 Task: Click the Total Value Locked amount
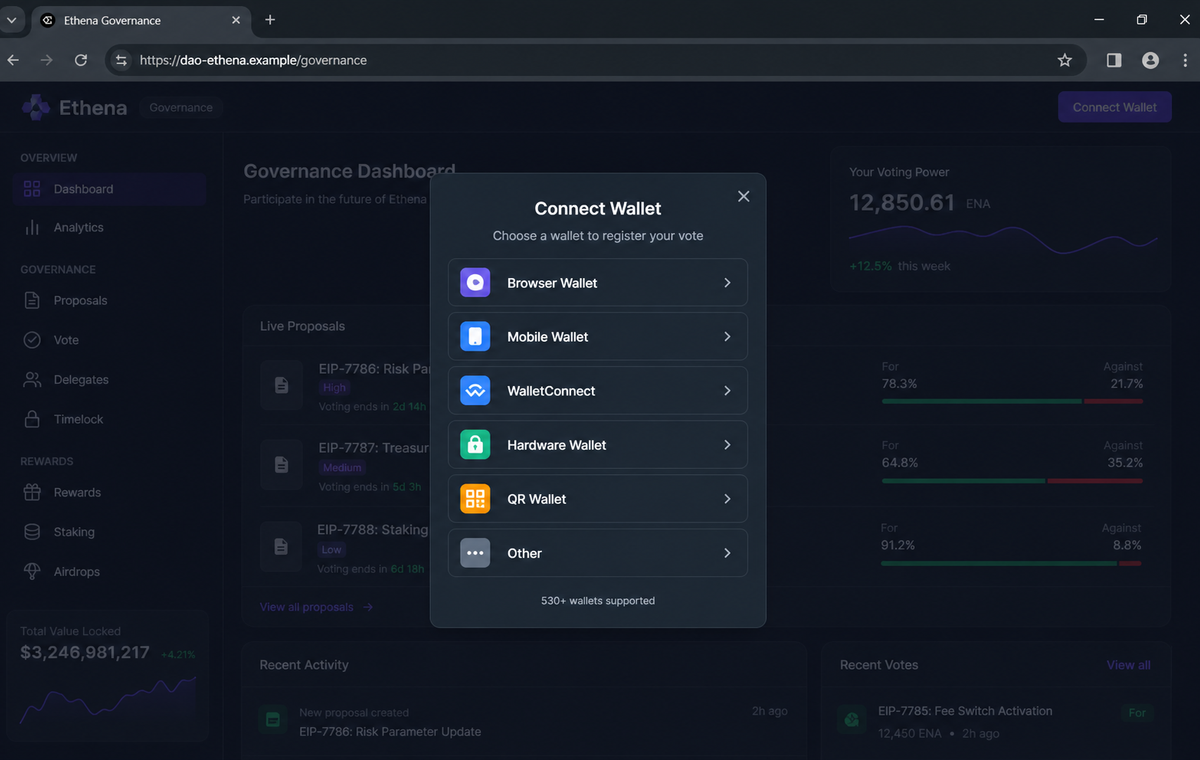coord(85,653)
